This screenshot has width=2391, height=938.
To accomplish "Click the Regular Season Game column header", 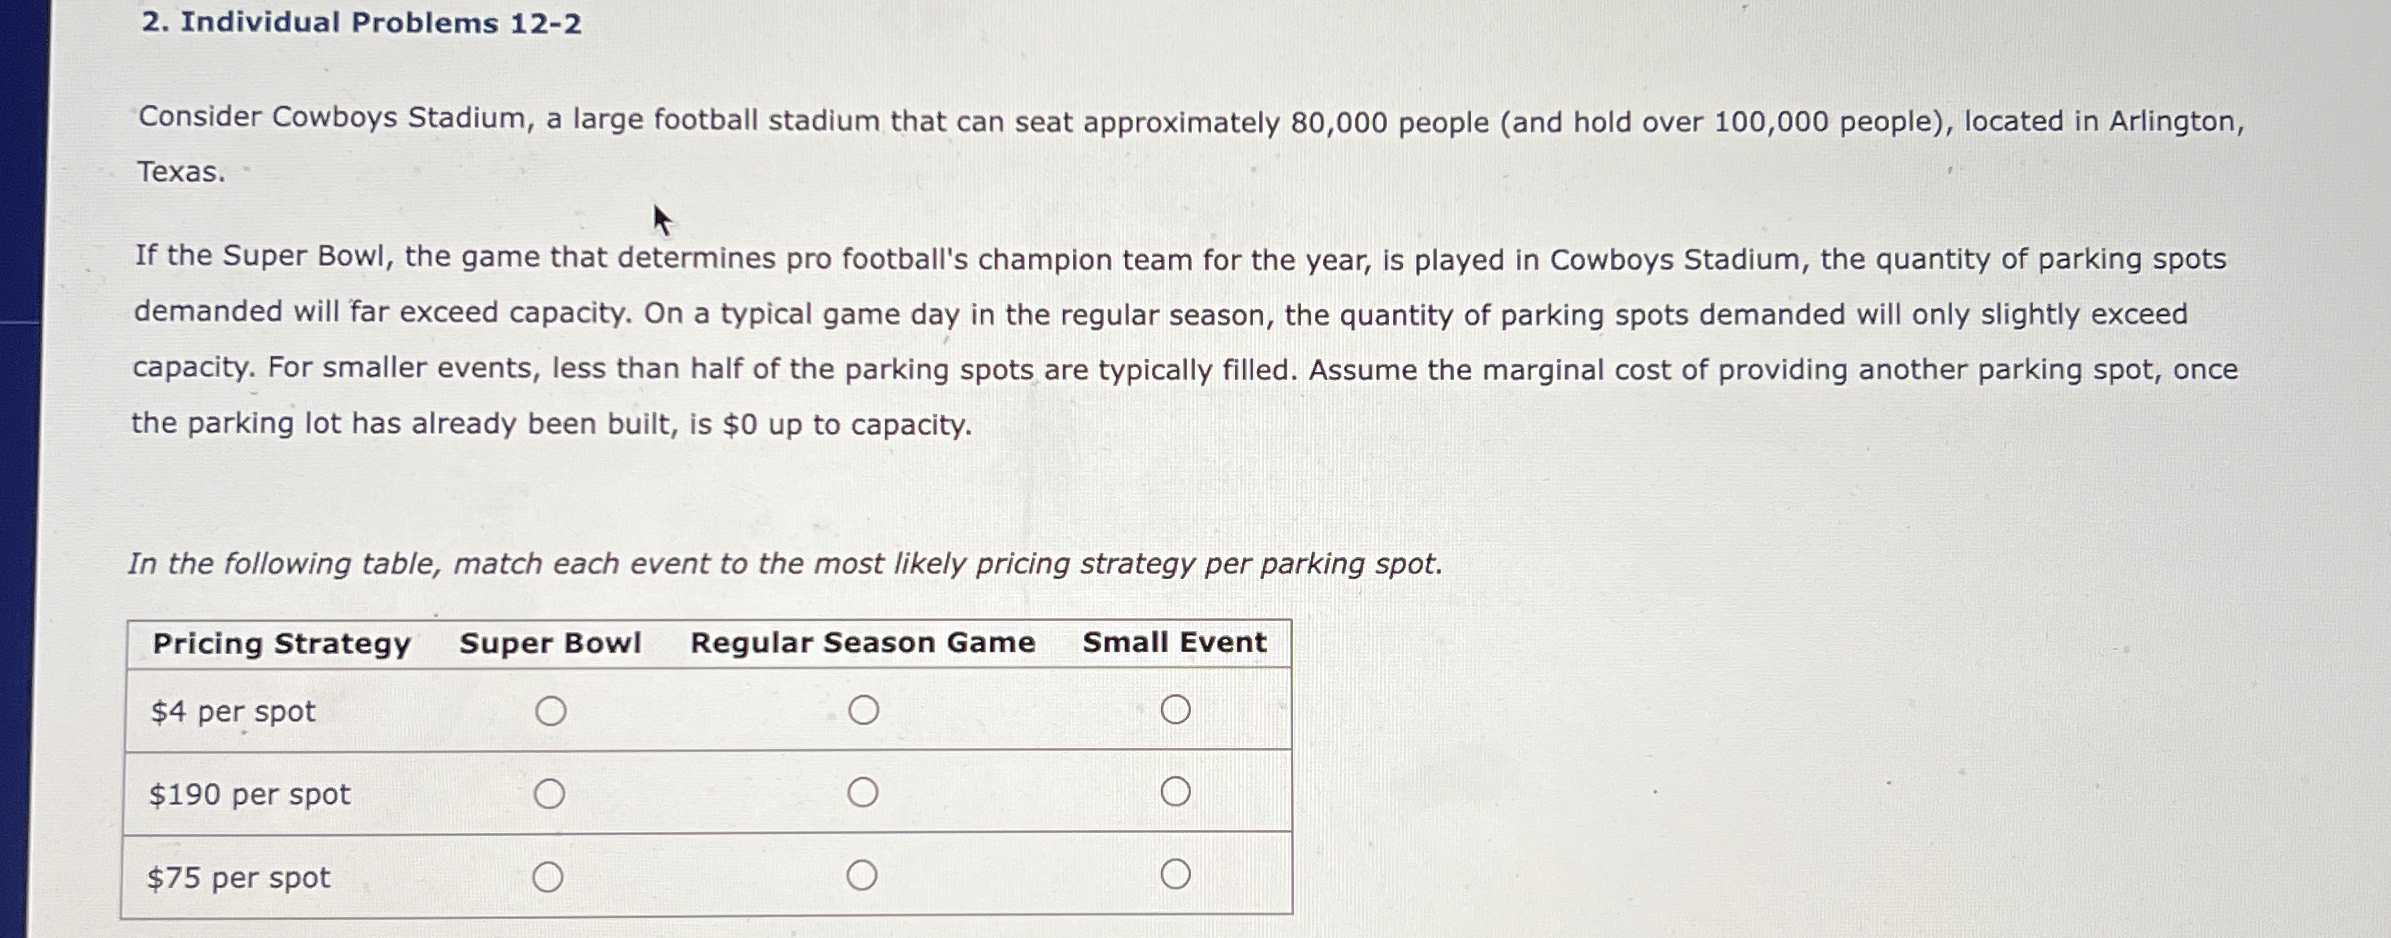I will click(863, 643).
